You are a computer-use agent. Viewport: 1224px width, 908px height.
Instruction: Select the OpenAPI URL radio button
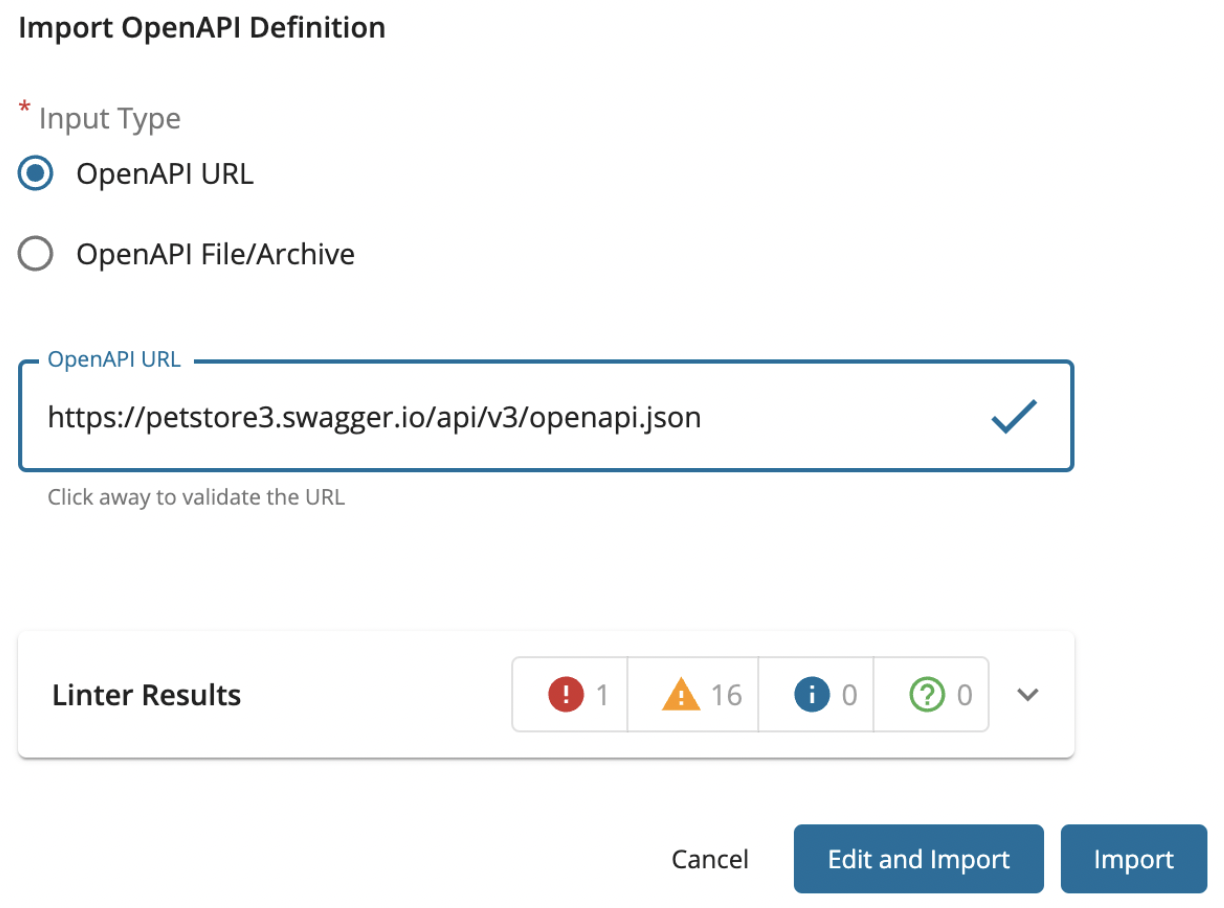point(36,172)
